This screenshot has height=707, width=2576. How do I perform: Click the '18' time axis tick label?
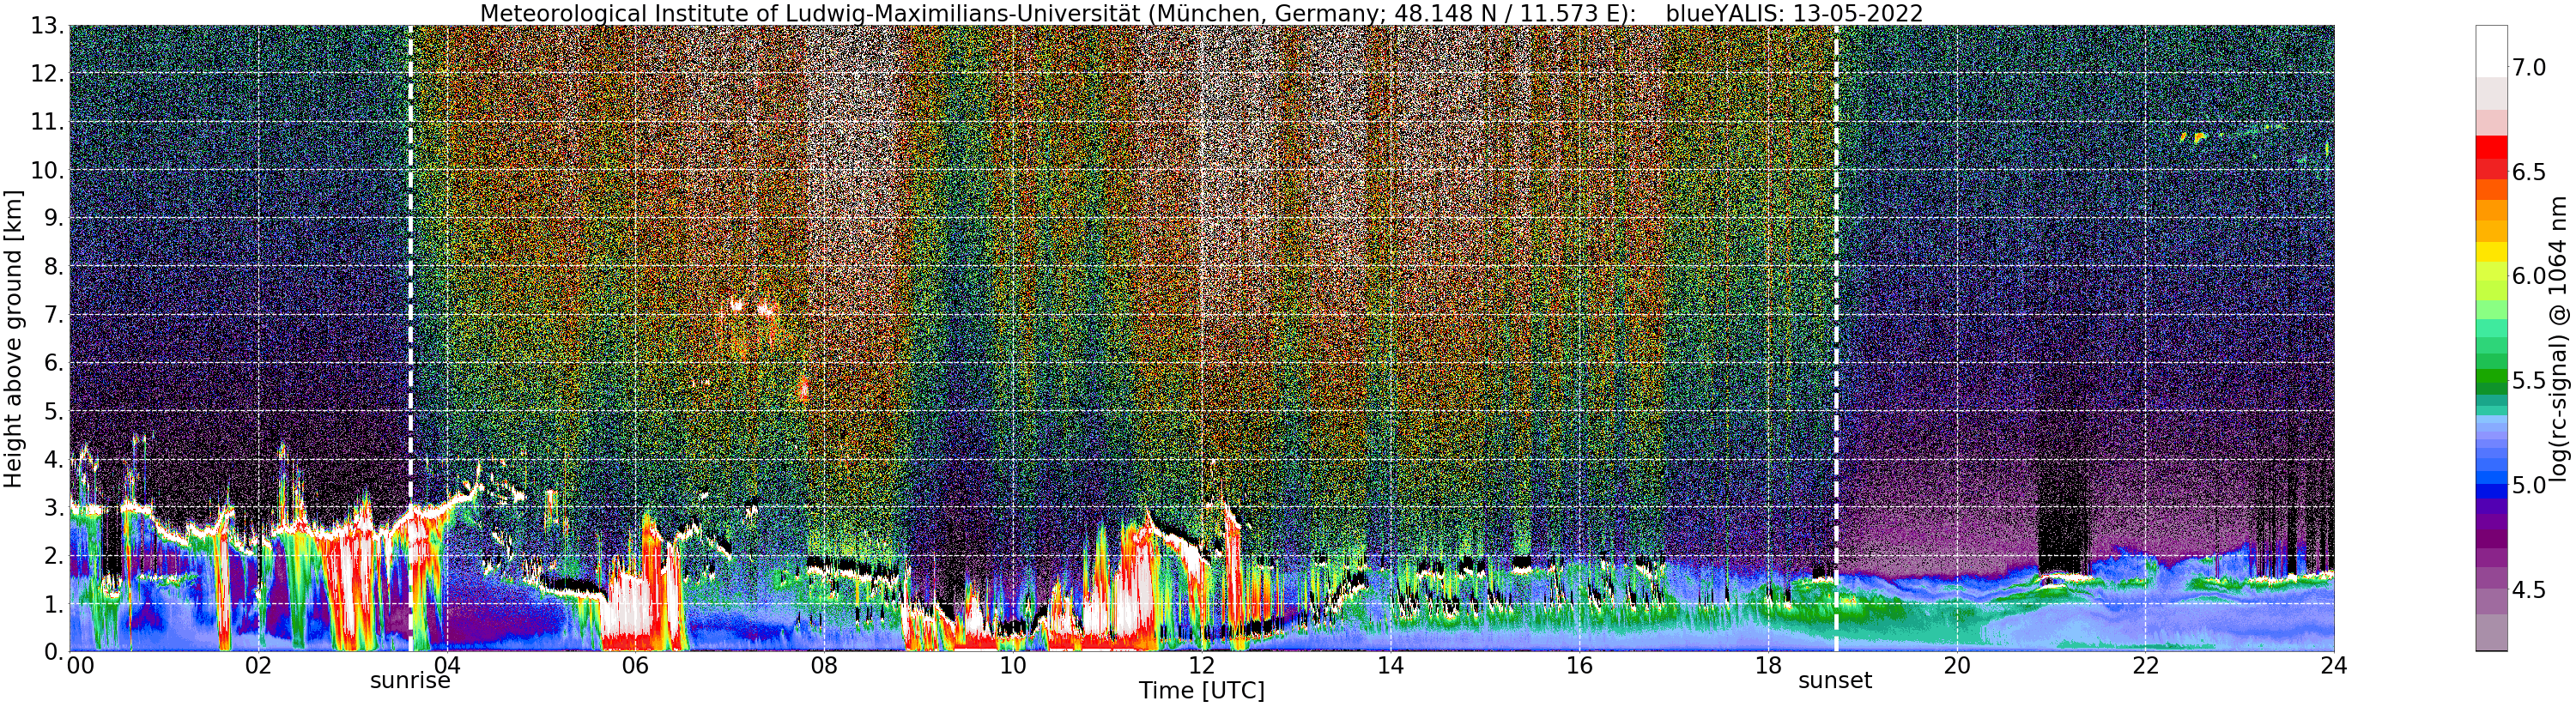pos(1768,665)
